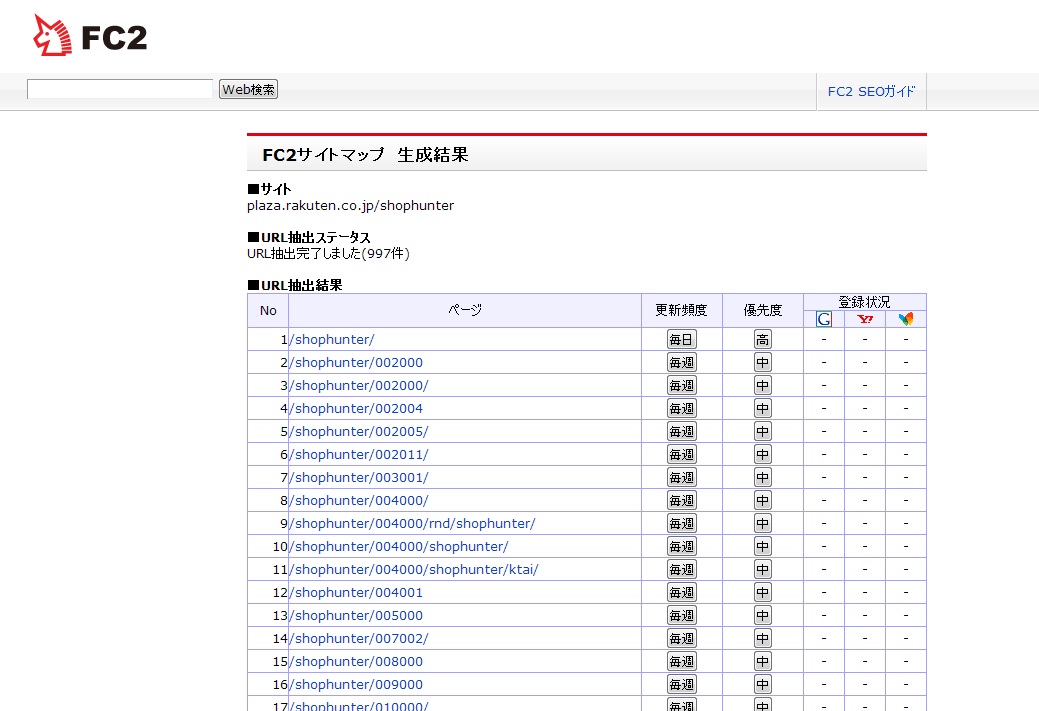The height and width of the screenshot is (711, 1039).
Task: Open the /shophunter/009000 link
Action: 355,685
